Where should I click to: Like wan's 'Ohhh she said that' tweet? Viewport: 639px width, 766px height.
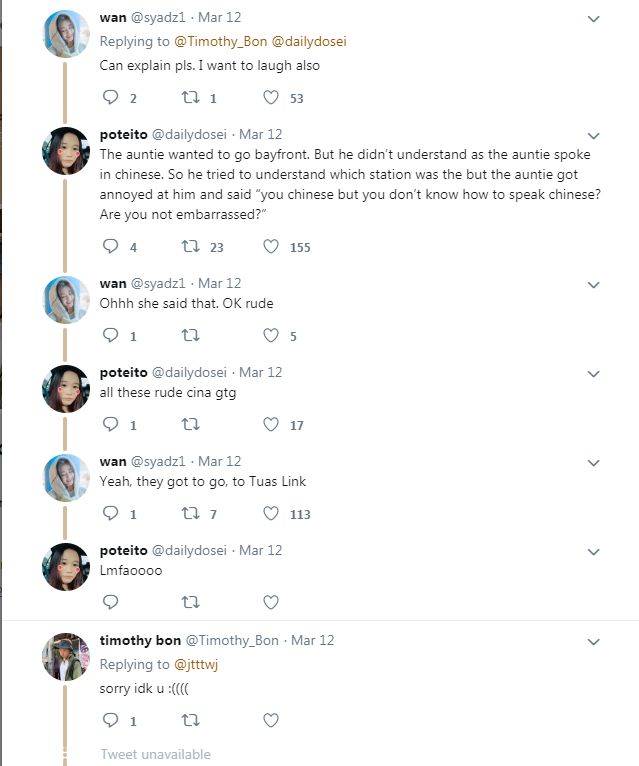tap(270, 336)
